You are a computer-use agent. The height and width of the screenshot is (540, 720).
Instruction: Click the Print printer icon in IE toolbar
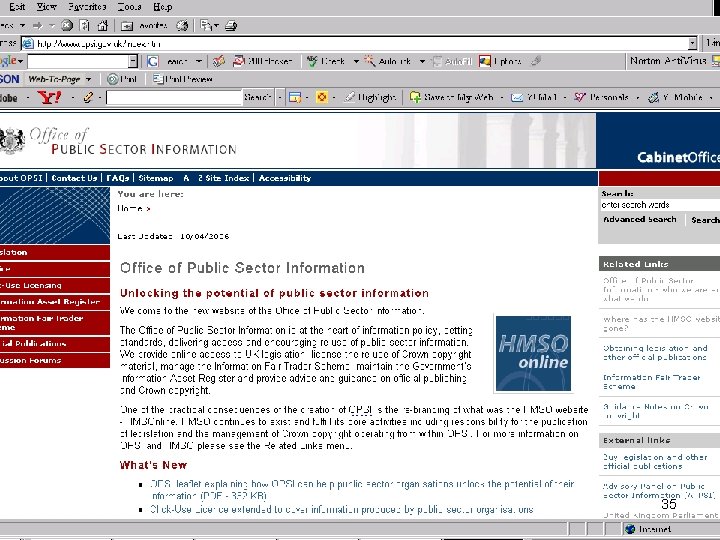coord(231,26)
